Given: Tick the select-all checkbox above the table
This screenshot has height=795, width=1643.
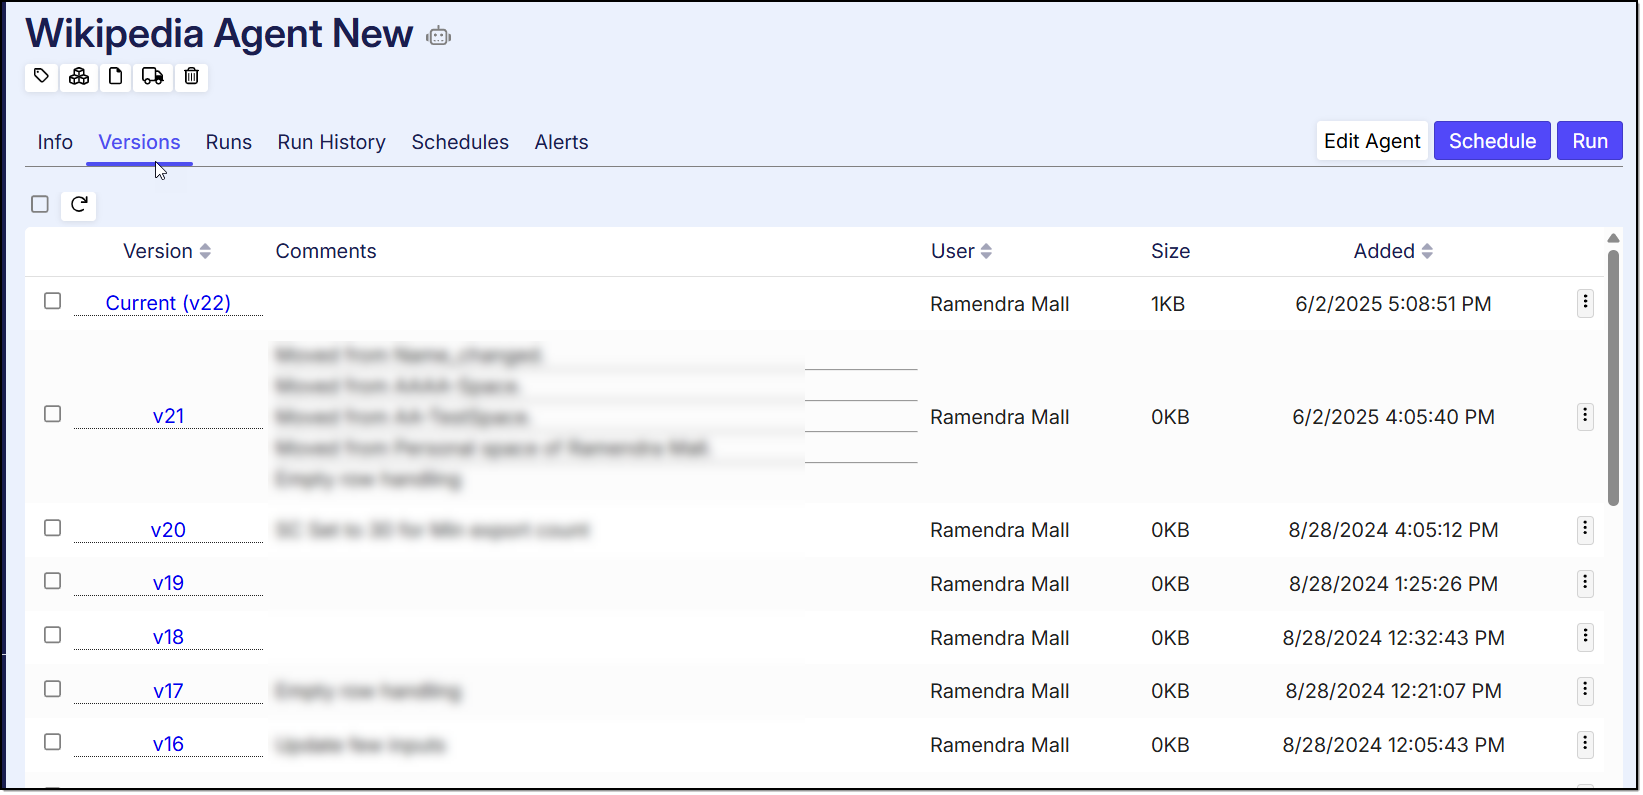Looking at the screenshot, I should tap(40, 205).
